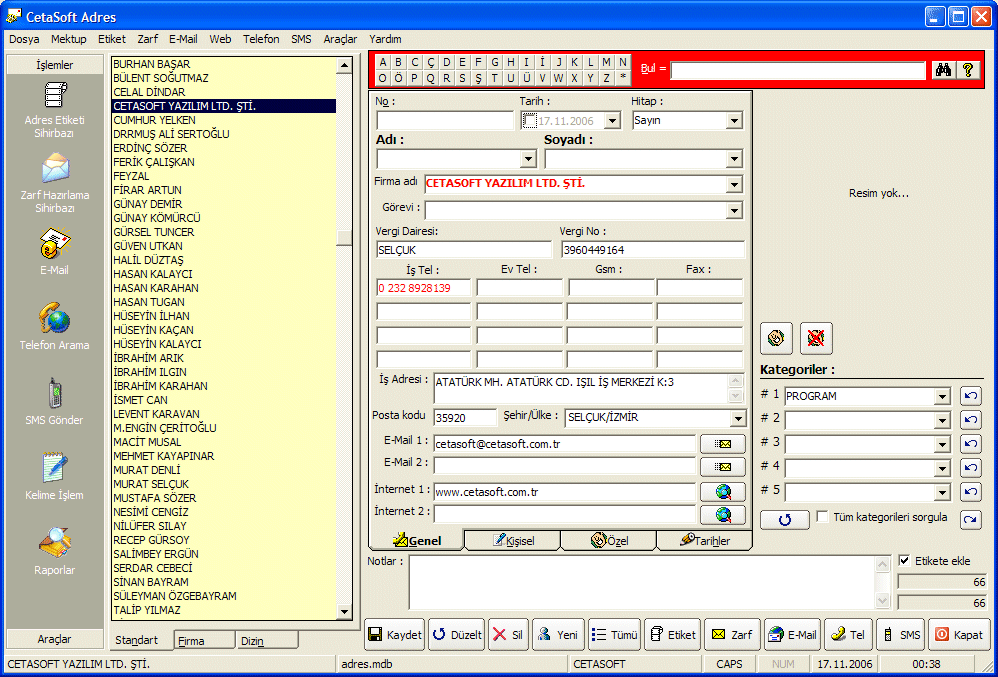Delete record with Sil button

pos(509,634)
